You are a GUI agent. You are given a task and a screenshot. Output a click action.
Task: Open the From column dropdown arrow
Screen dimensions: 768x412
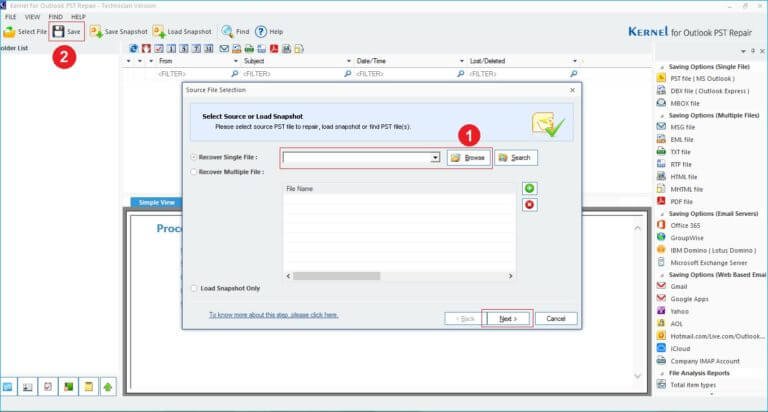coord(236,61)
